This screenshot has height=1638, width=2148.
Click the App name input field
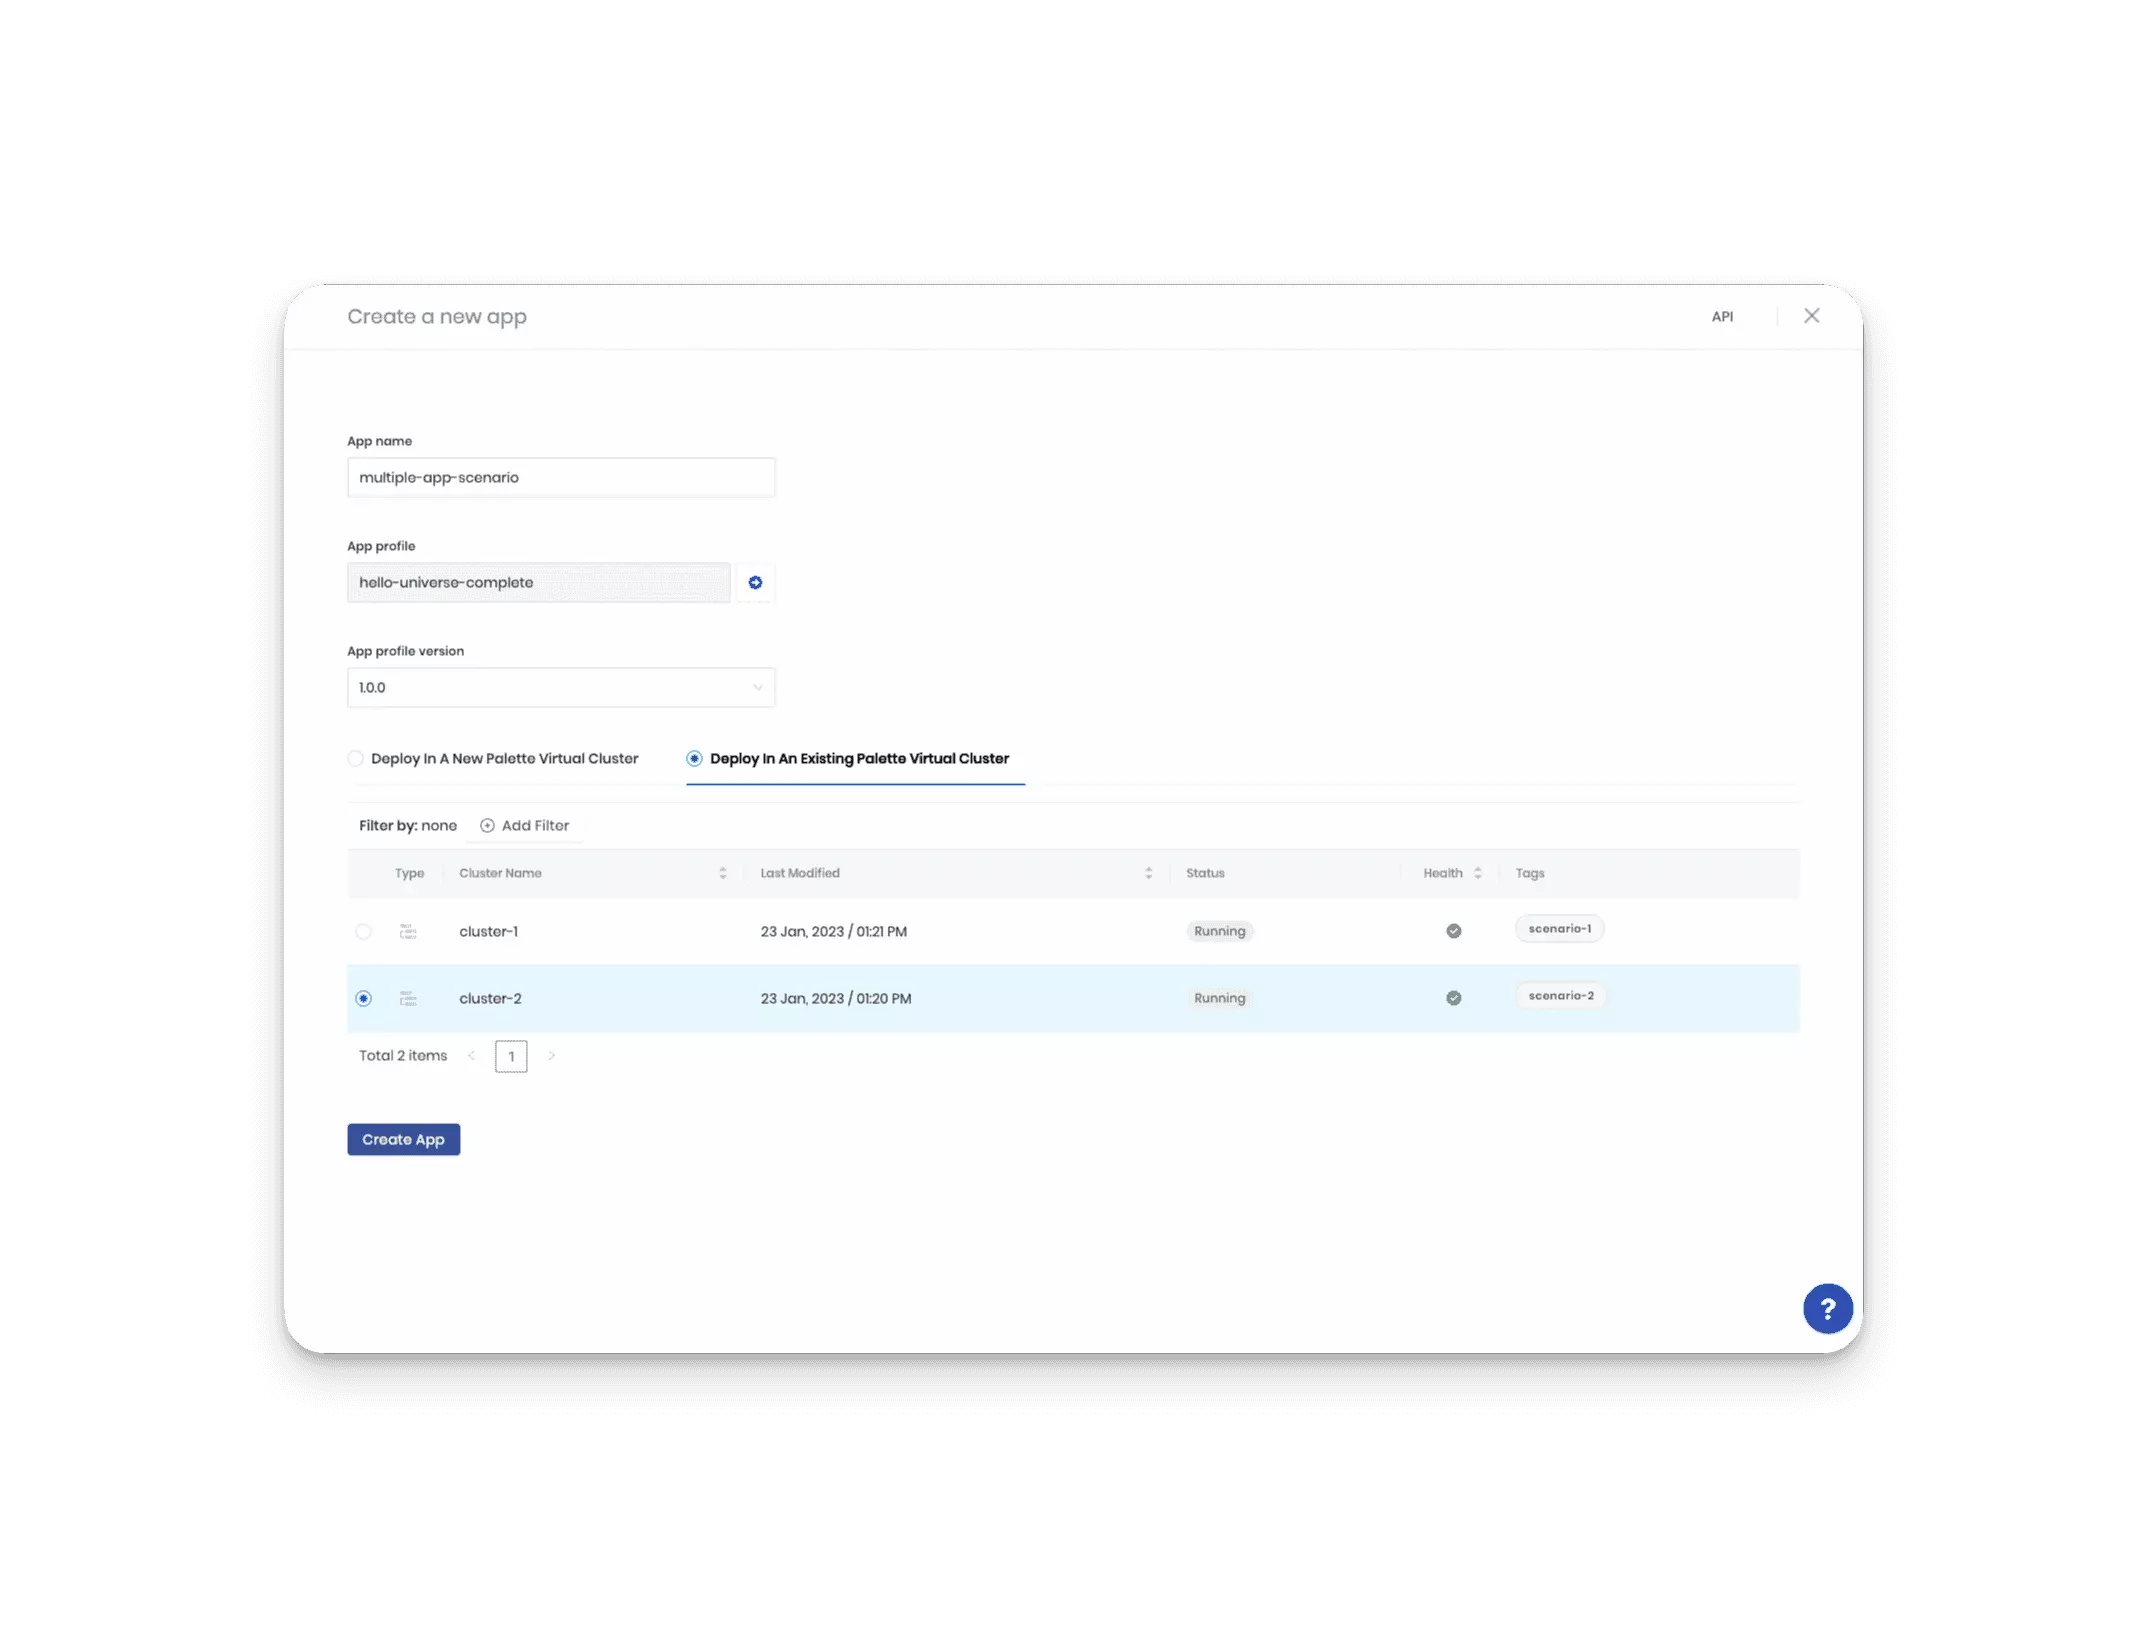561,477
